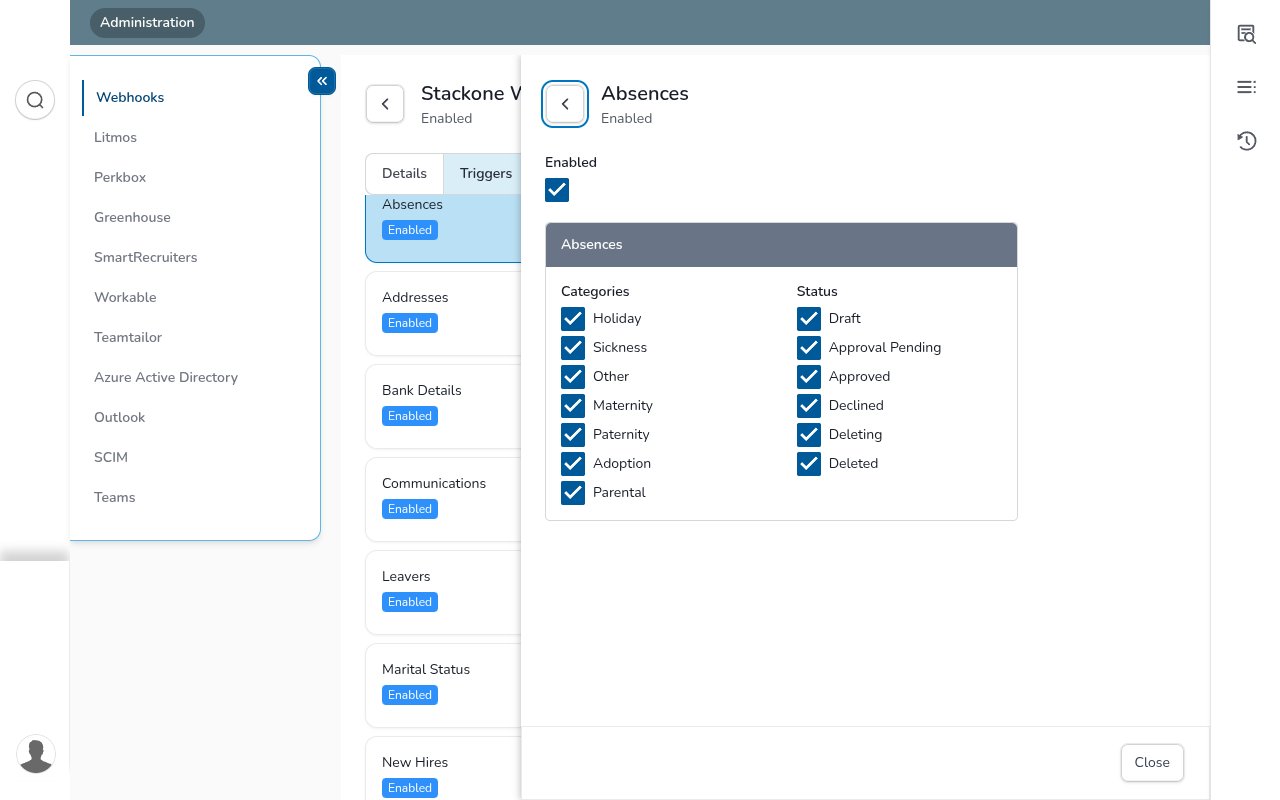Open Workable in the sidebar
This screenshot has width=1280, height=800.
(125, 297)
